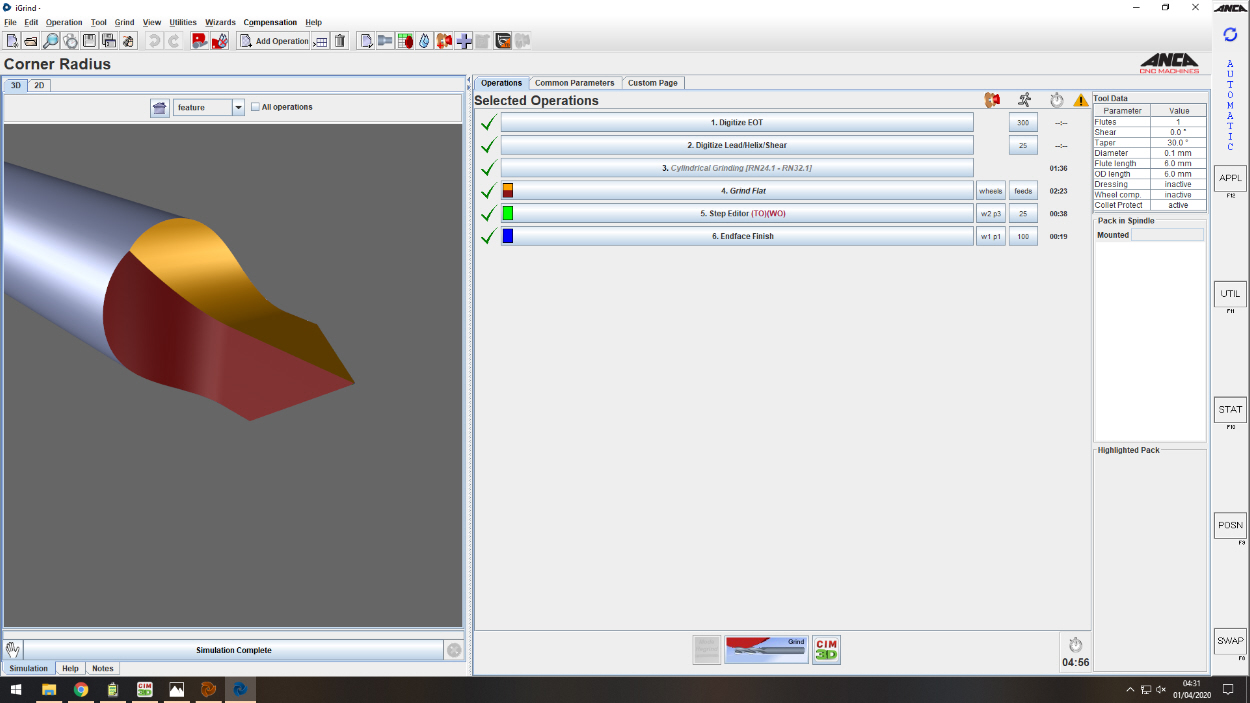The image size is (1250, 703).
Task: Toggle the green checkmark for Digitize EOT
Action: point(488,123)
